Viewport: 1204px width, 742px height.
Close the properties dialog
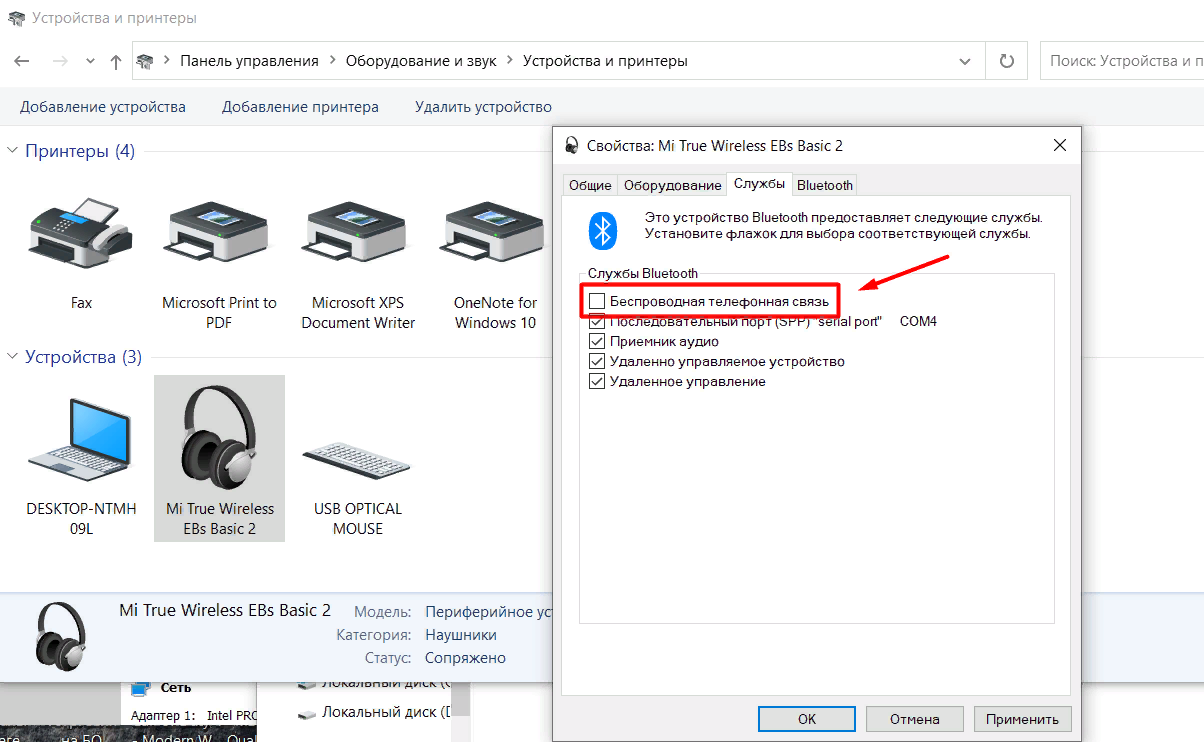[x=1060, y=145]
